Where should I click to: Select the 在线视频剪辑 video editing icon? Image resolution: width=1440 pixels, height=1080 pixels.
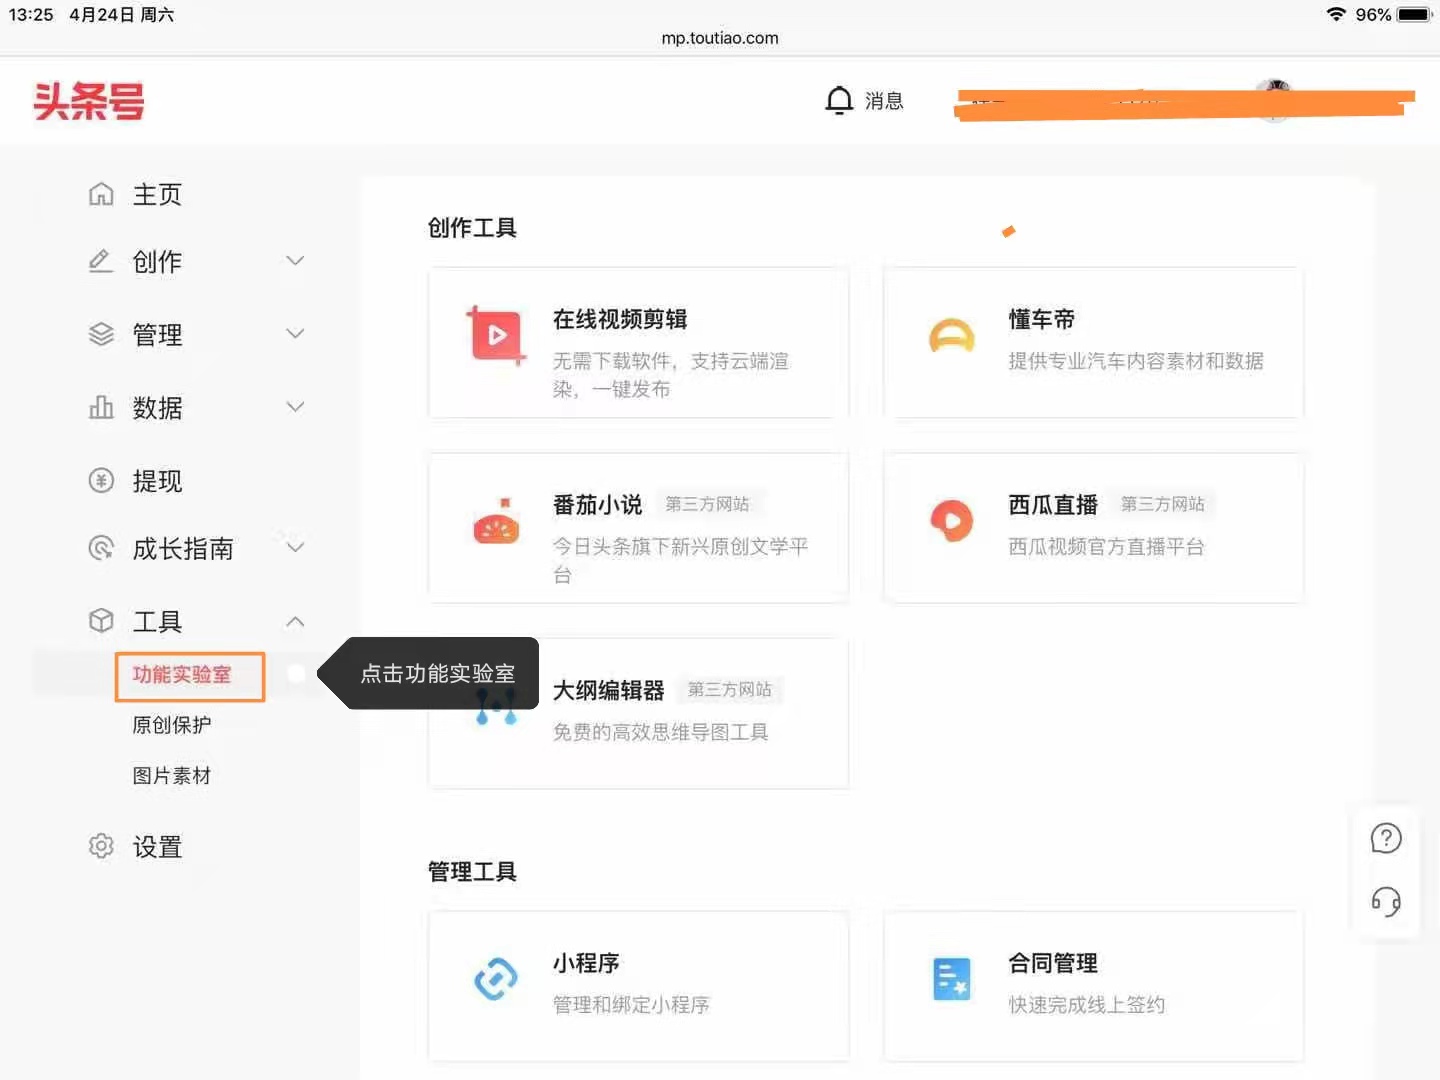tap(496, 335)
